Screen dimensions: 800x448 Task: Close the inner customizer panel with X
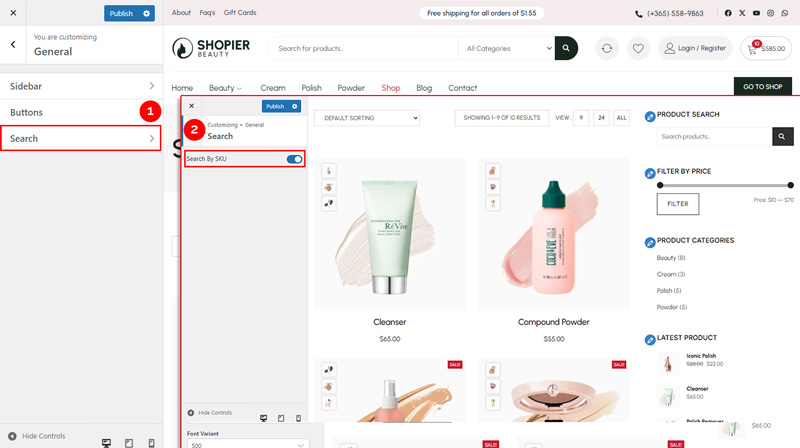coord(191,106)
